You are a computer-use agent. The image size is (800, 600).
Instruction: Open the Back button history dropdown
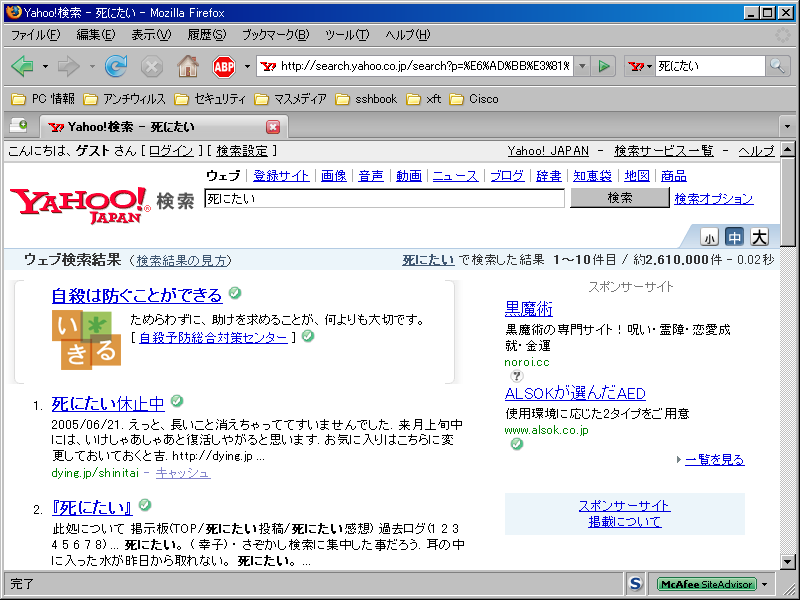click(45, 66)
